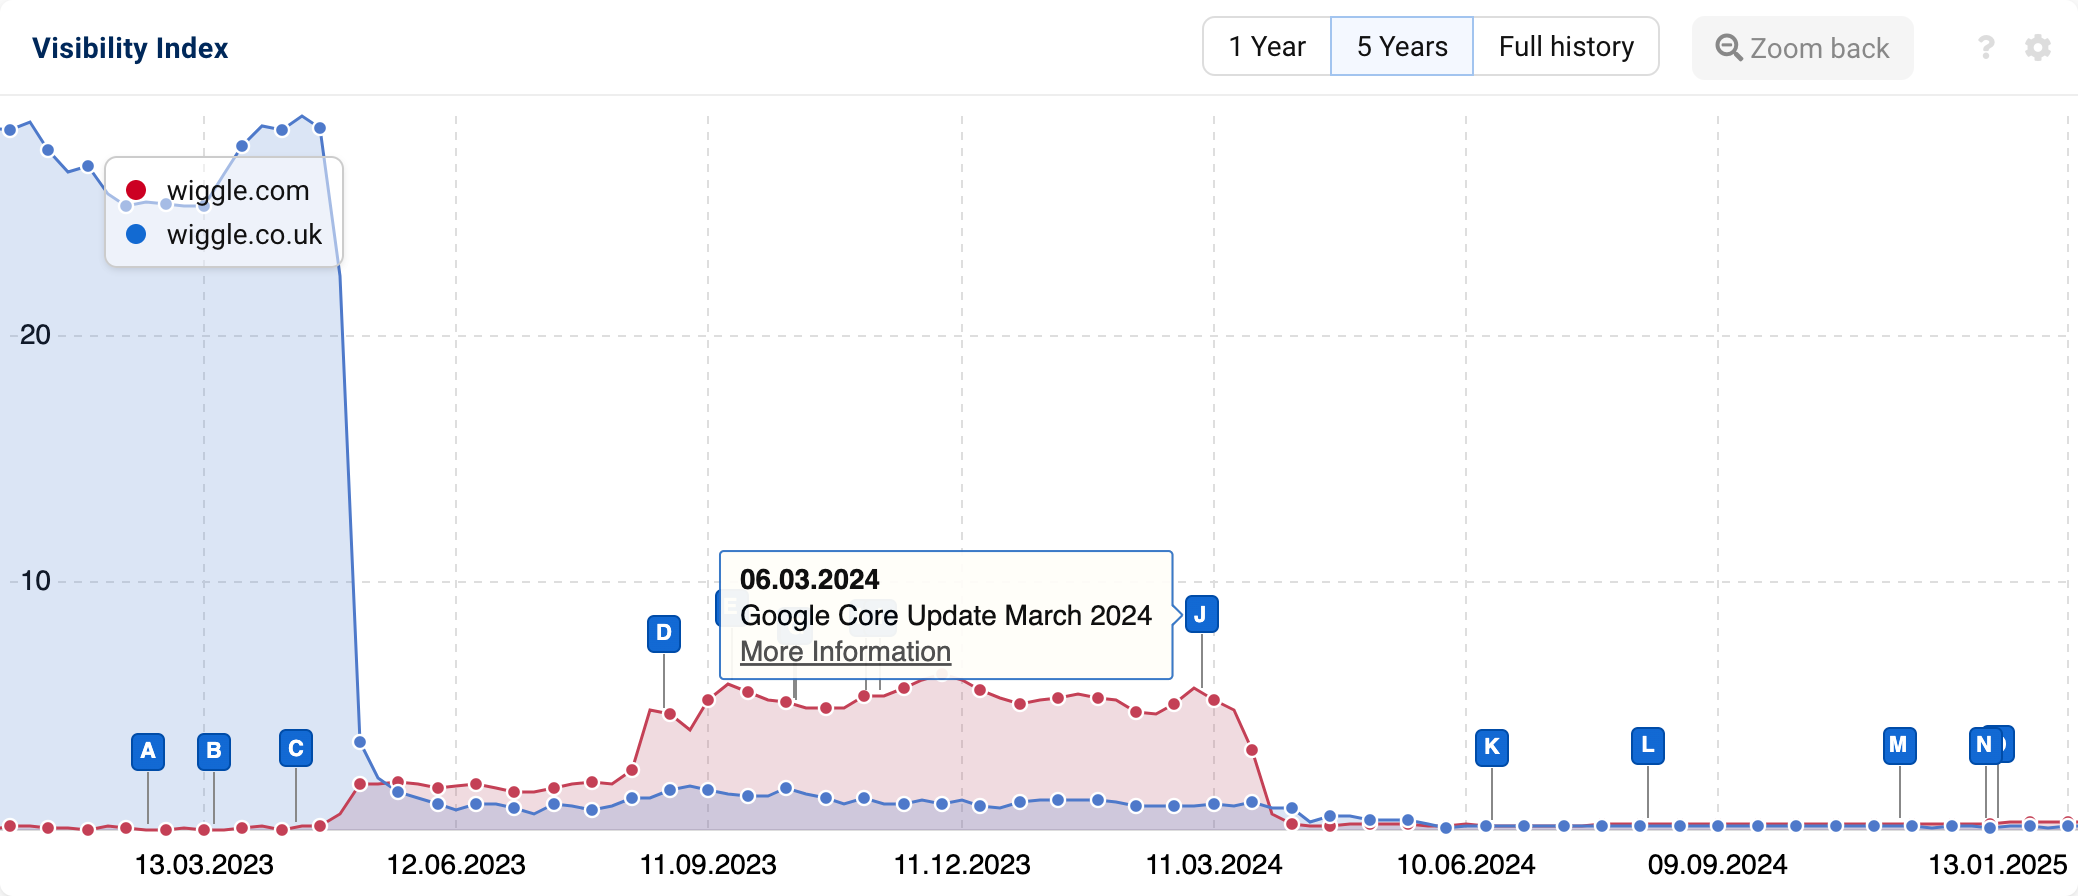
Task: Select the 5 Years range tab
Action: [1402, 46]
